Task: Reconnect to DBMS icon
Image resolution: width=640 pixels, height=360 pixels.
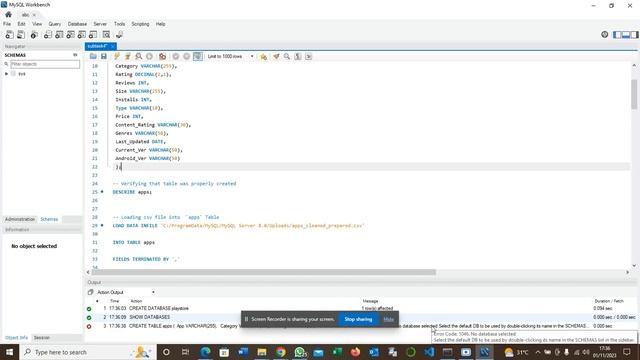Action: pos(119,35)
